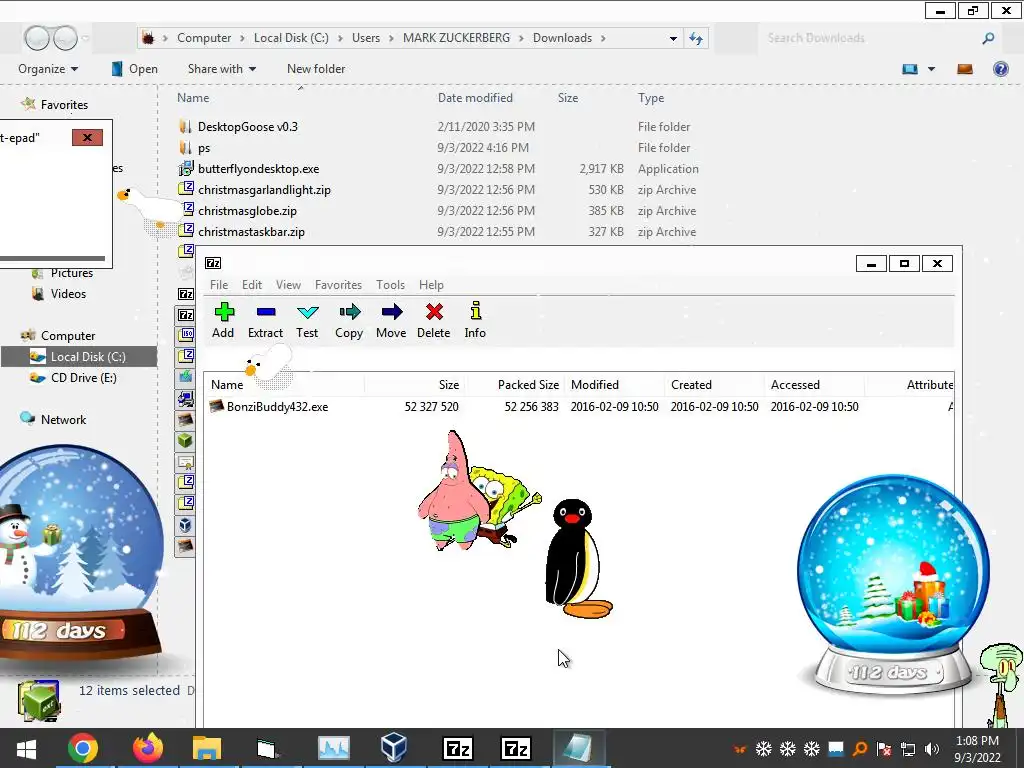Select the ps folder row
The height and width of the screenshot is (768, 1024).
tap(438, 148)
